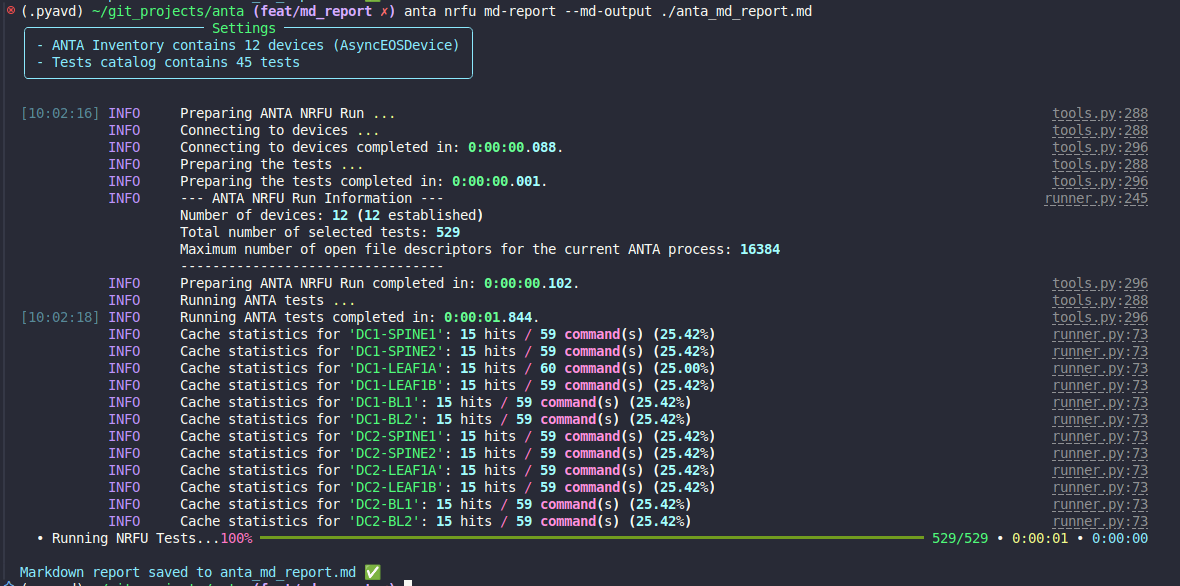Open tools.py:288 link beside "Connecting to devices ..."
The image size is (1180, 586).
click(x=1100, y=130)
